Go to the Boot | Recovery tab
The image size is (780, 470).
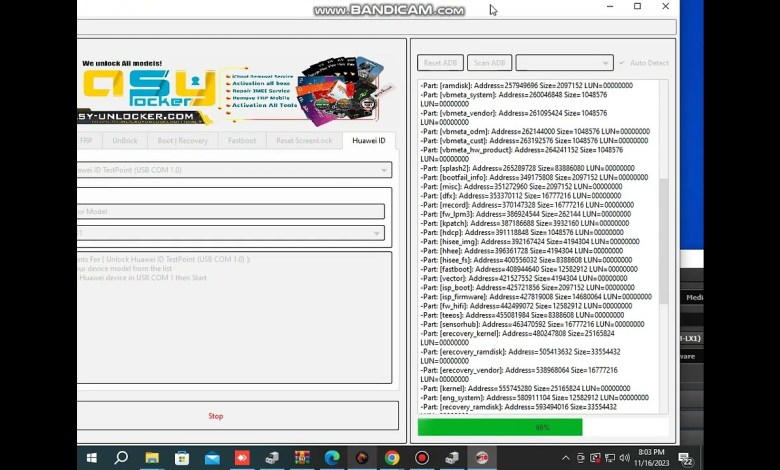click(182, 141)
